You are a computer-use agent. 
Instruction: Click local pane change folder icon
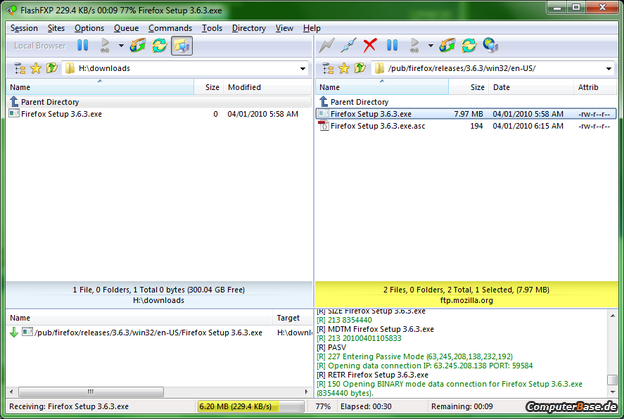(138, 45)
